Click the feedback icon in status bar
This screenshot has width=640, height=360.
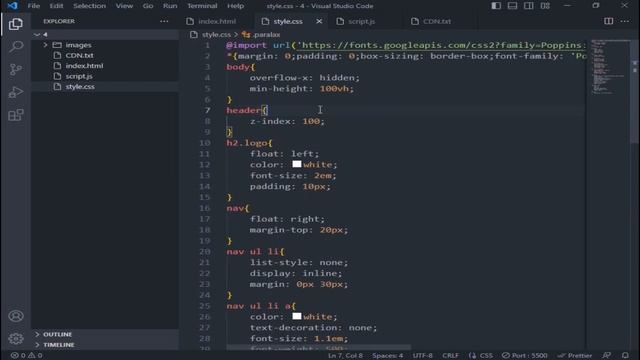(x=607, y=355)
